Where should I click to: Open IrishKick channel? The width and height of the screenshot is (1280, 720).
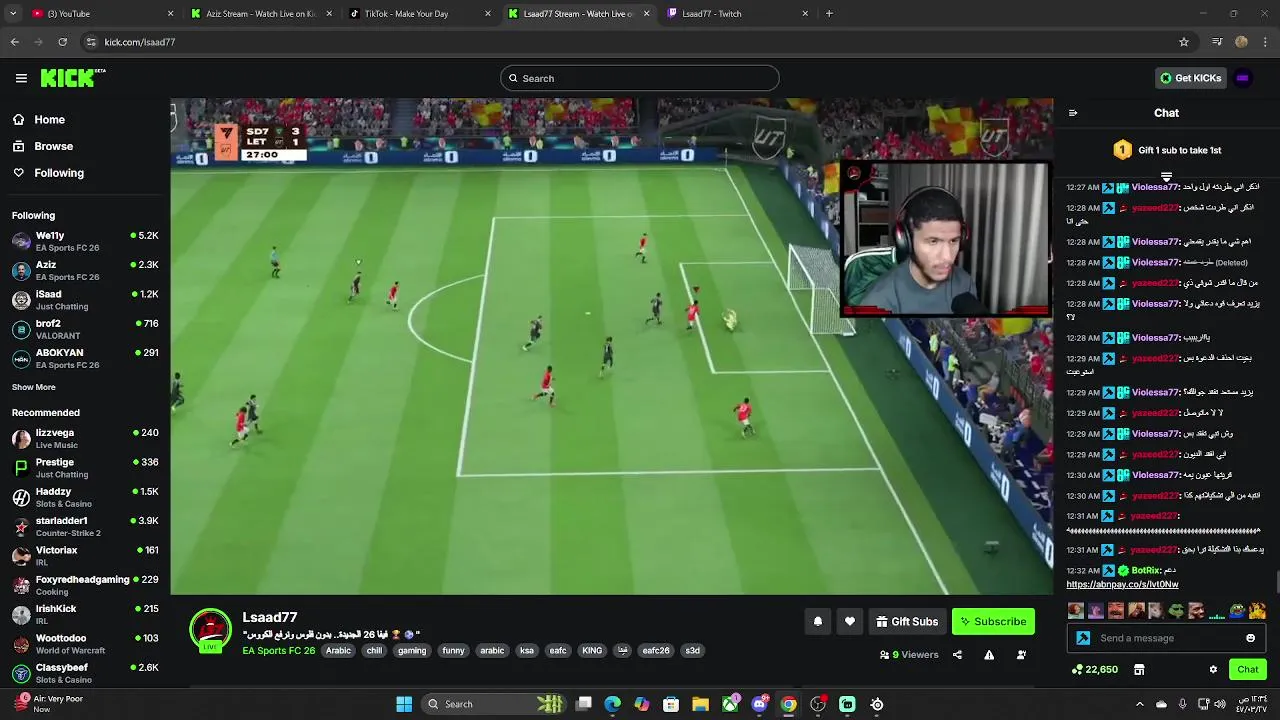coord(85,614)
